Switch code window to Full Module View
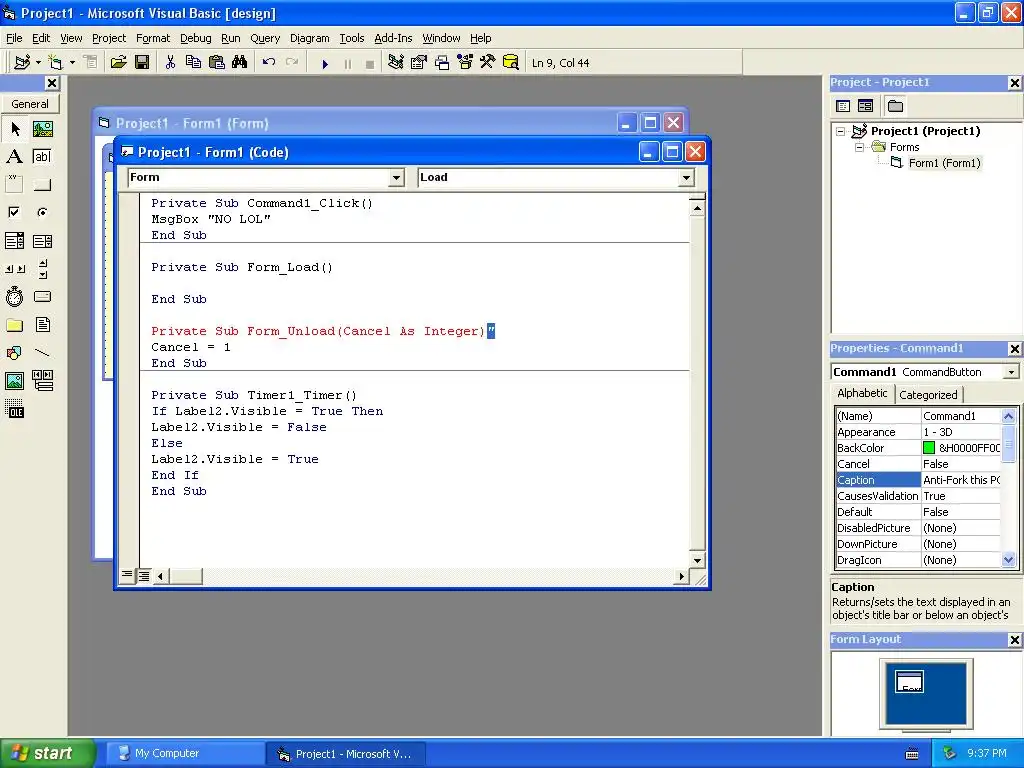 click(x=144, y=575)
